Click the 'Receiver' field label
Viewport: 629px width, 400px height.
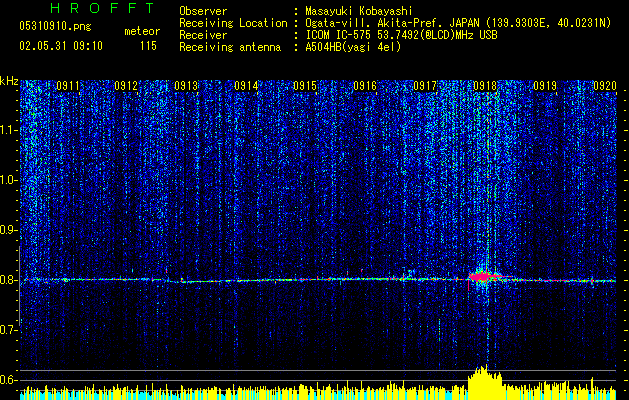coord(203,35)
